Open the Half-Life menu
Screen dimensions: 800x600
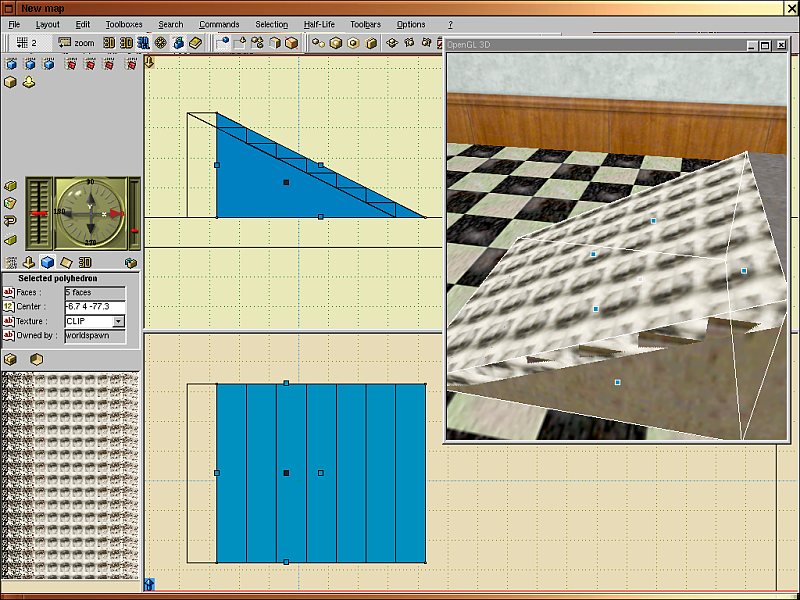pyautogui.click(x=319, y=24)
